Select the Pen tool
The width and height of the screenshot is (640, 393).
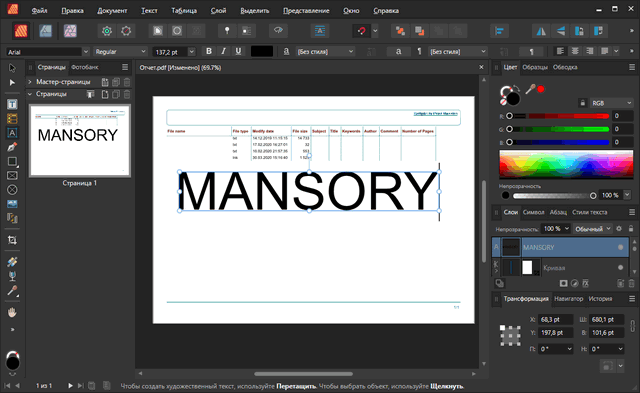(x=12, y=147)
